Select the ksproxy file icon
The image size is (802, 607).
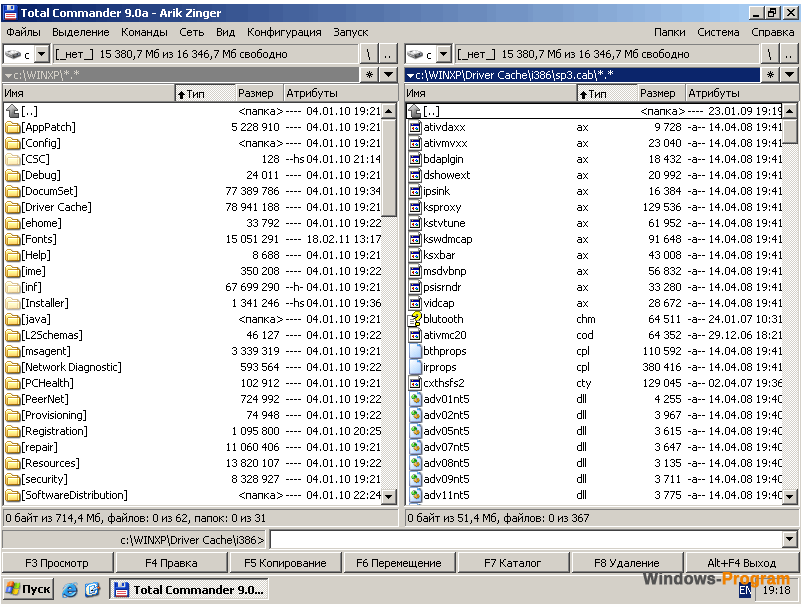[415, 207]
